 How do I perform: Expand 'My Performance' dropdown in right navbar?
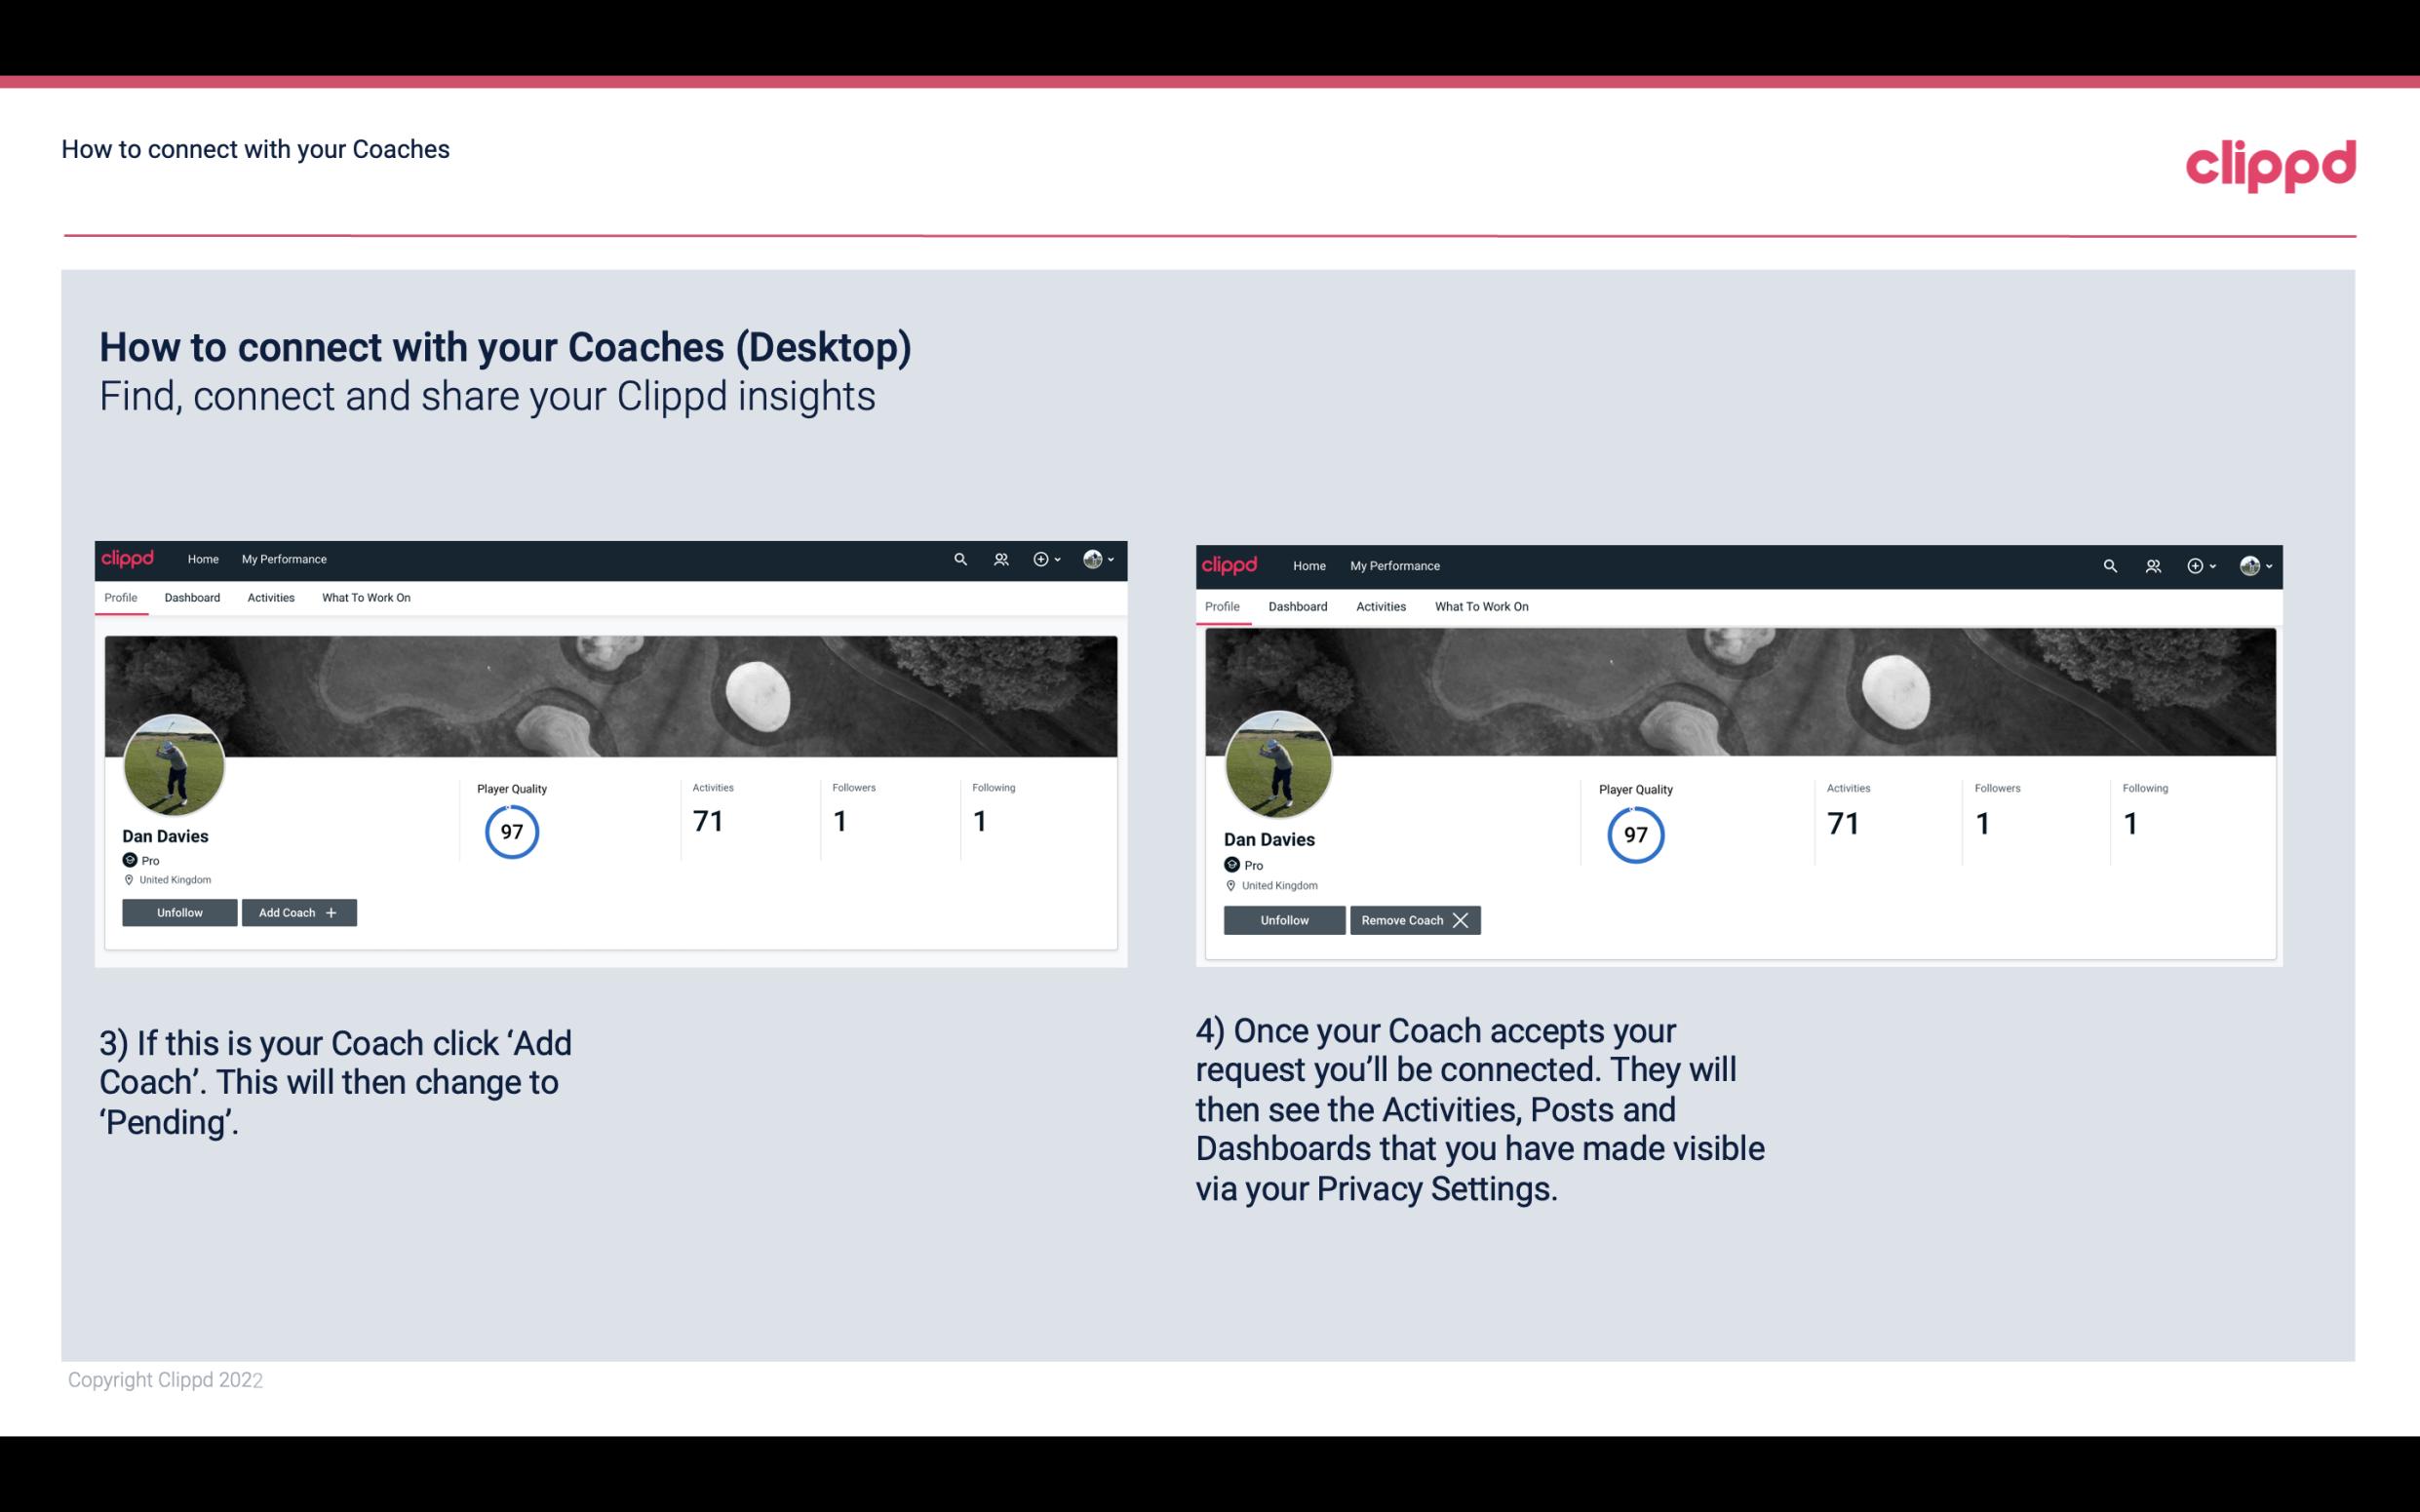coord(1394,564)
